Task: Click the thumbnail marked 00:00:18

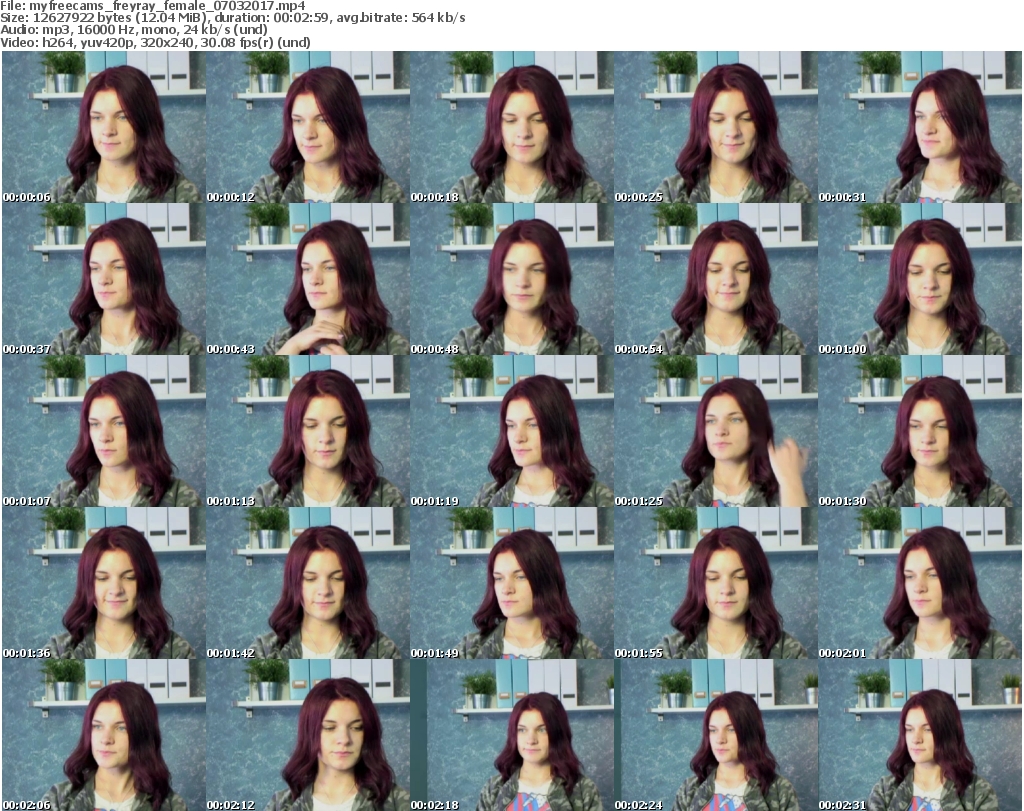Action: pyautogui.click(x=512, y=127)
